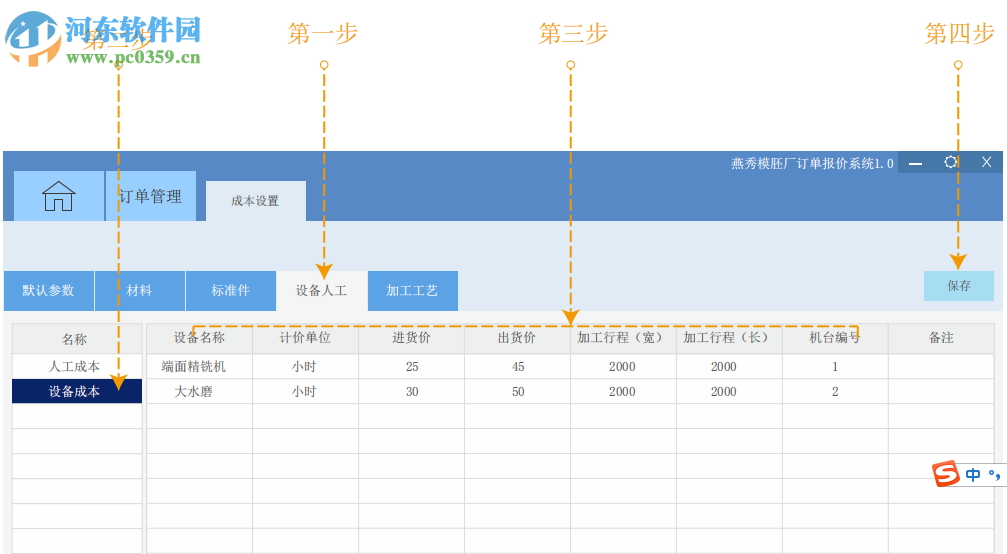Click selling price cell 50
This screenshot has height=554, width=1007.
[518, 392]
